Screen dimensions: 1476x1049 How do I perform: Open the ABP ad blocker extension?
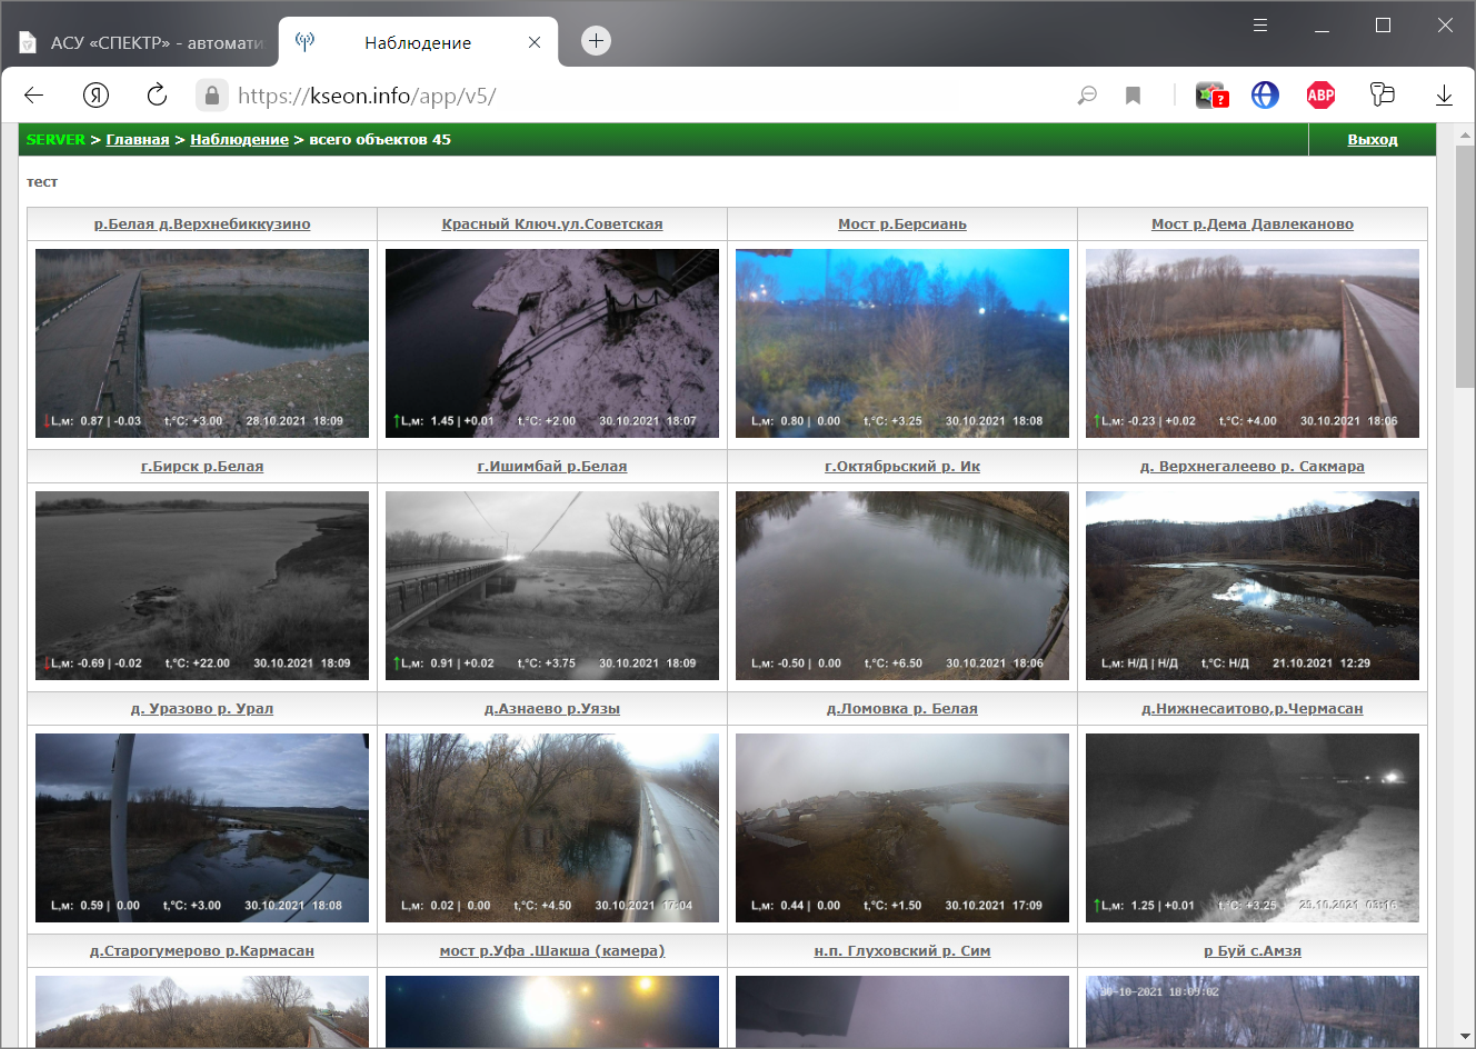(x=1321, y=95)
